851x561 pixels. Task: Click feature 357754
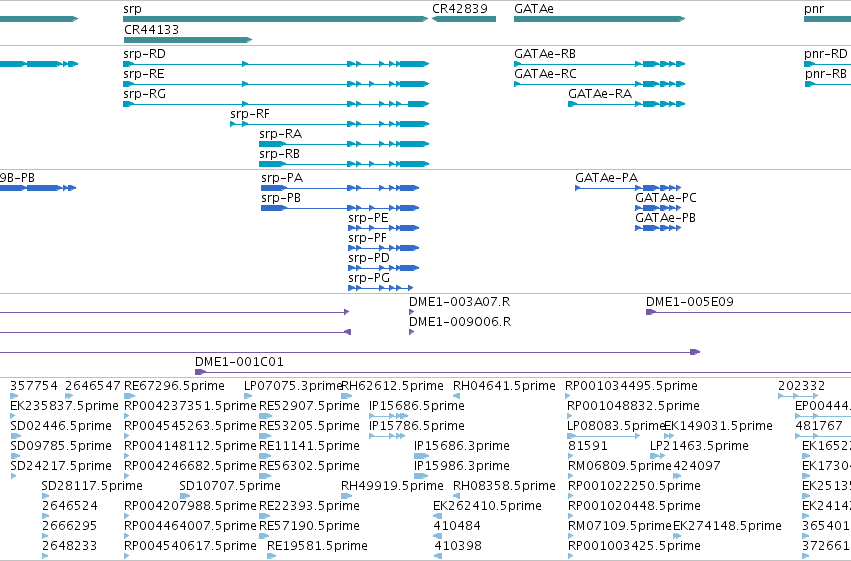pos(34,386)
